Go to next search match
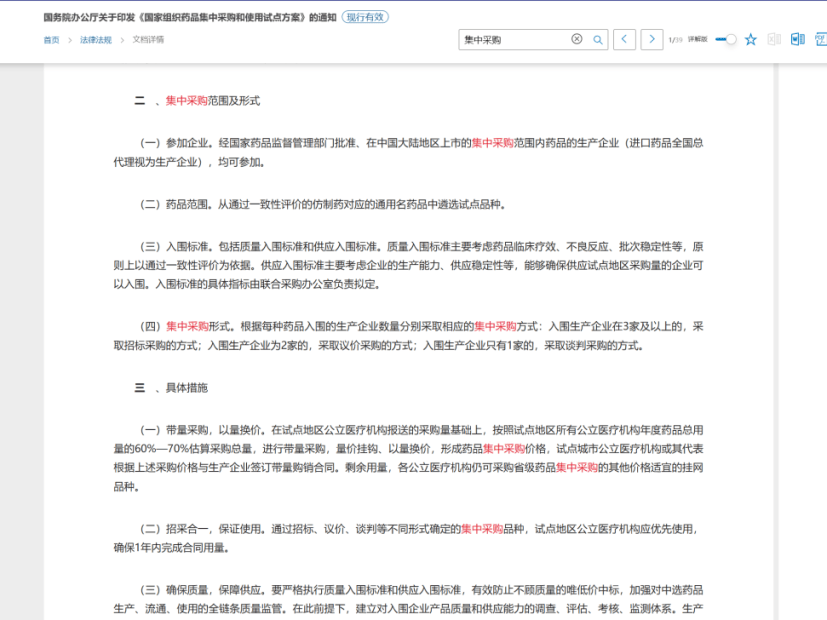 point(652,40)
